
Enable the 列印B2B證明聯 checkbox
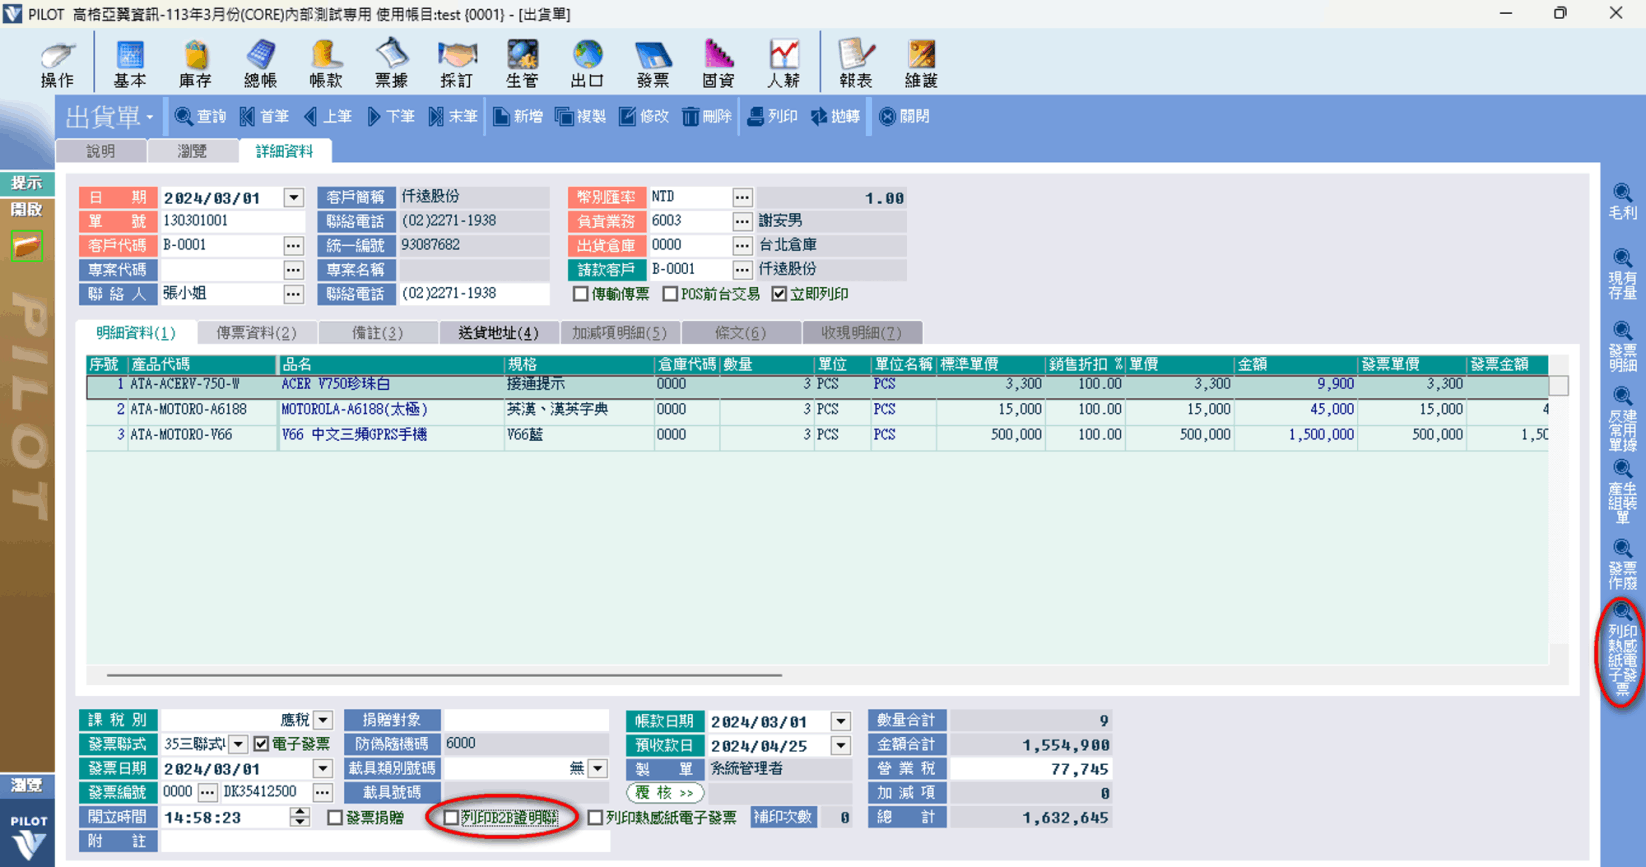452,818
